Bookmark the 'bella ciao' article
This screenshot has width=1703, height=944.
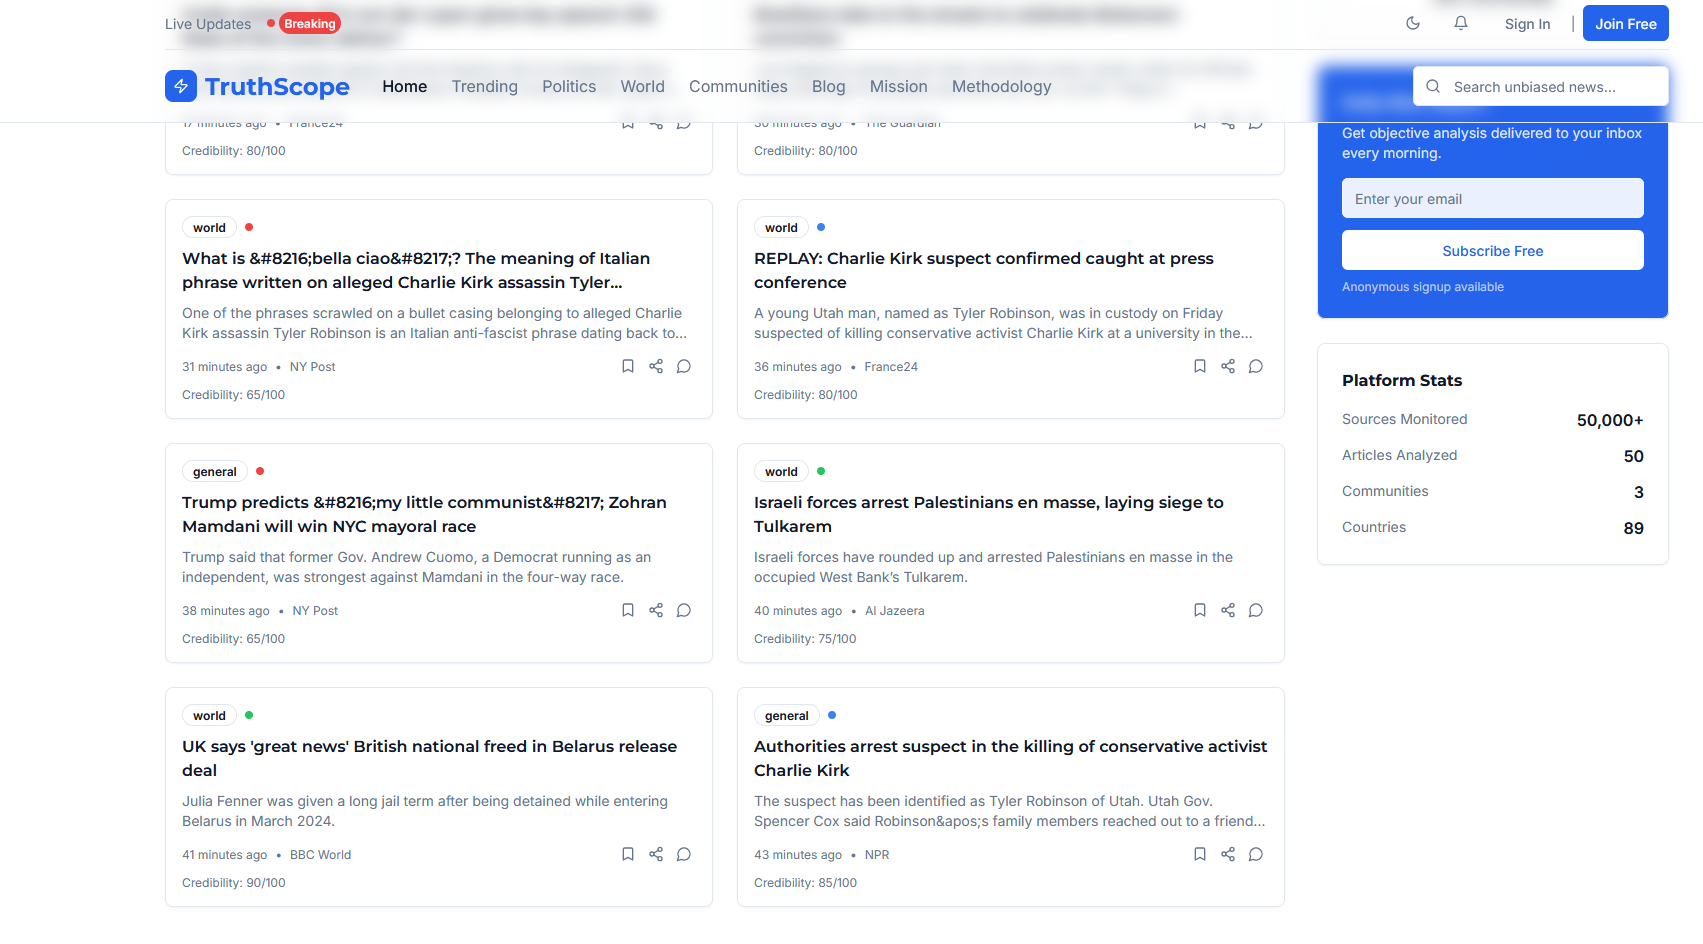628,366
